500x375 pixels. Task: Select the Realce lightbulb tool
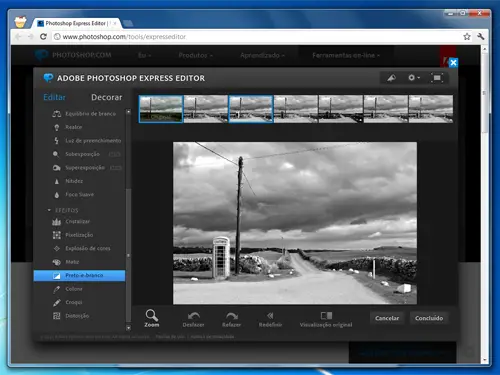click(67, 127)
